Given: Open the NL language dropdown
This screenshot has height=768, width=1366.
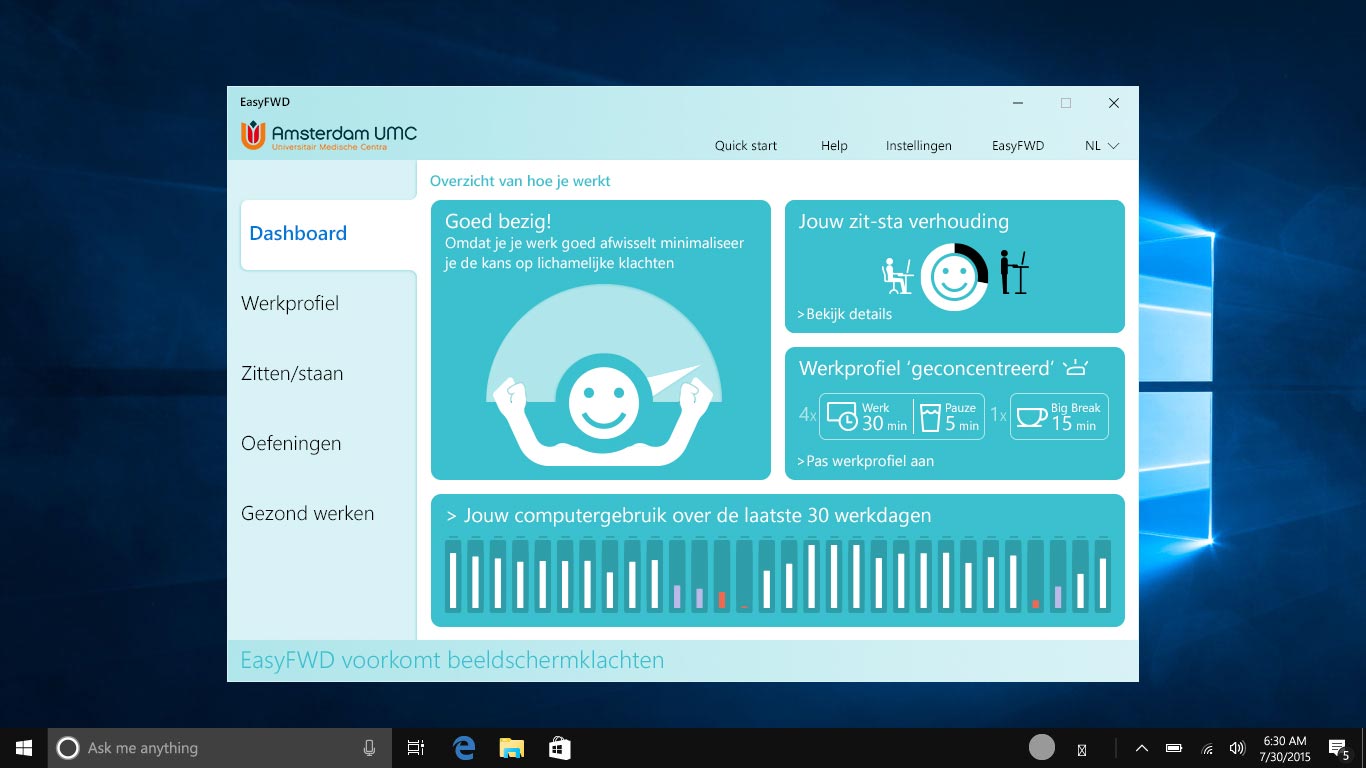Looking at the screenshot, I should tap(1102, 146).
